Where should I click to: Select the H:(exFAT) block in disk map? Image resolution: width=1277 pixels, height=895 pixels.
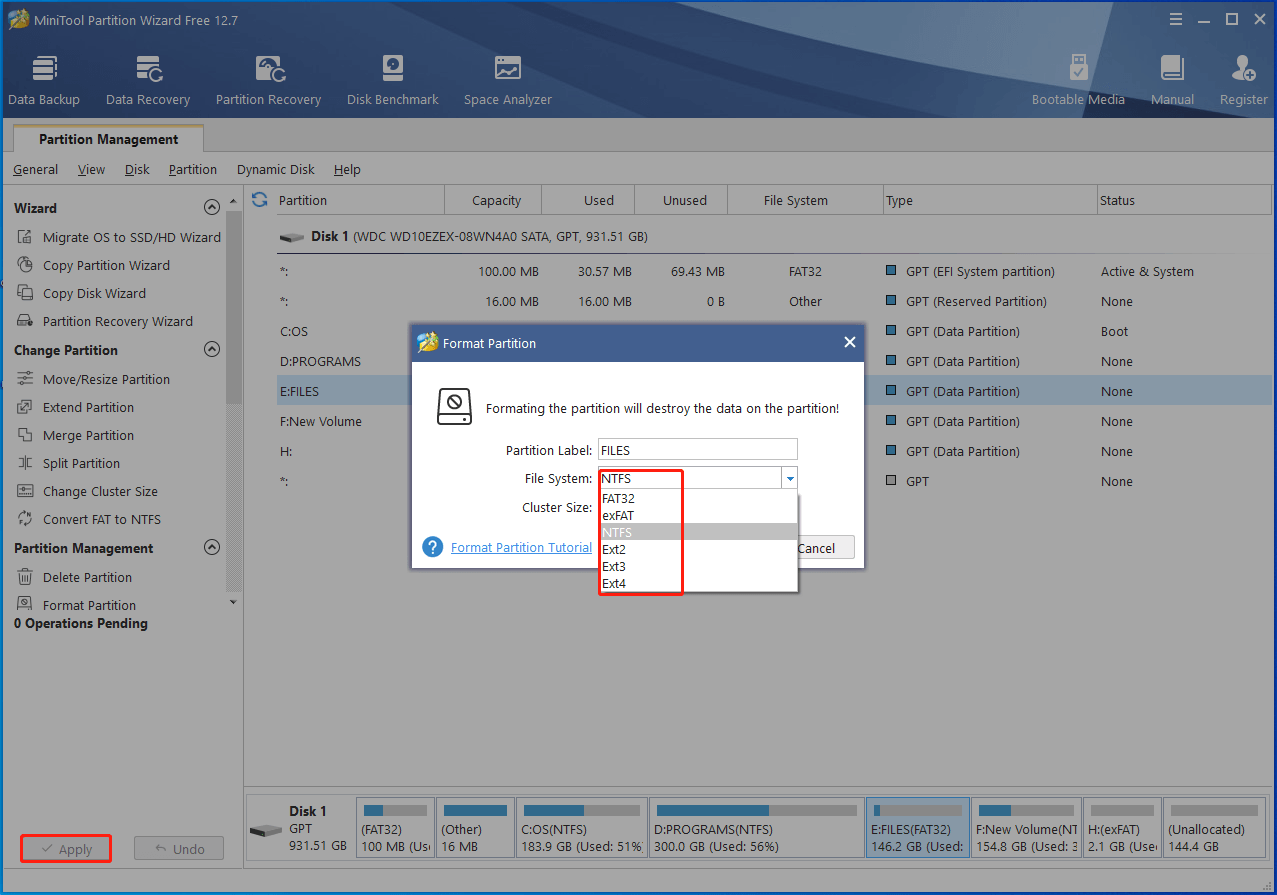click(1122, 827)
